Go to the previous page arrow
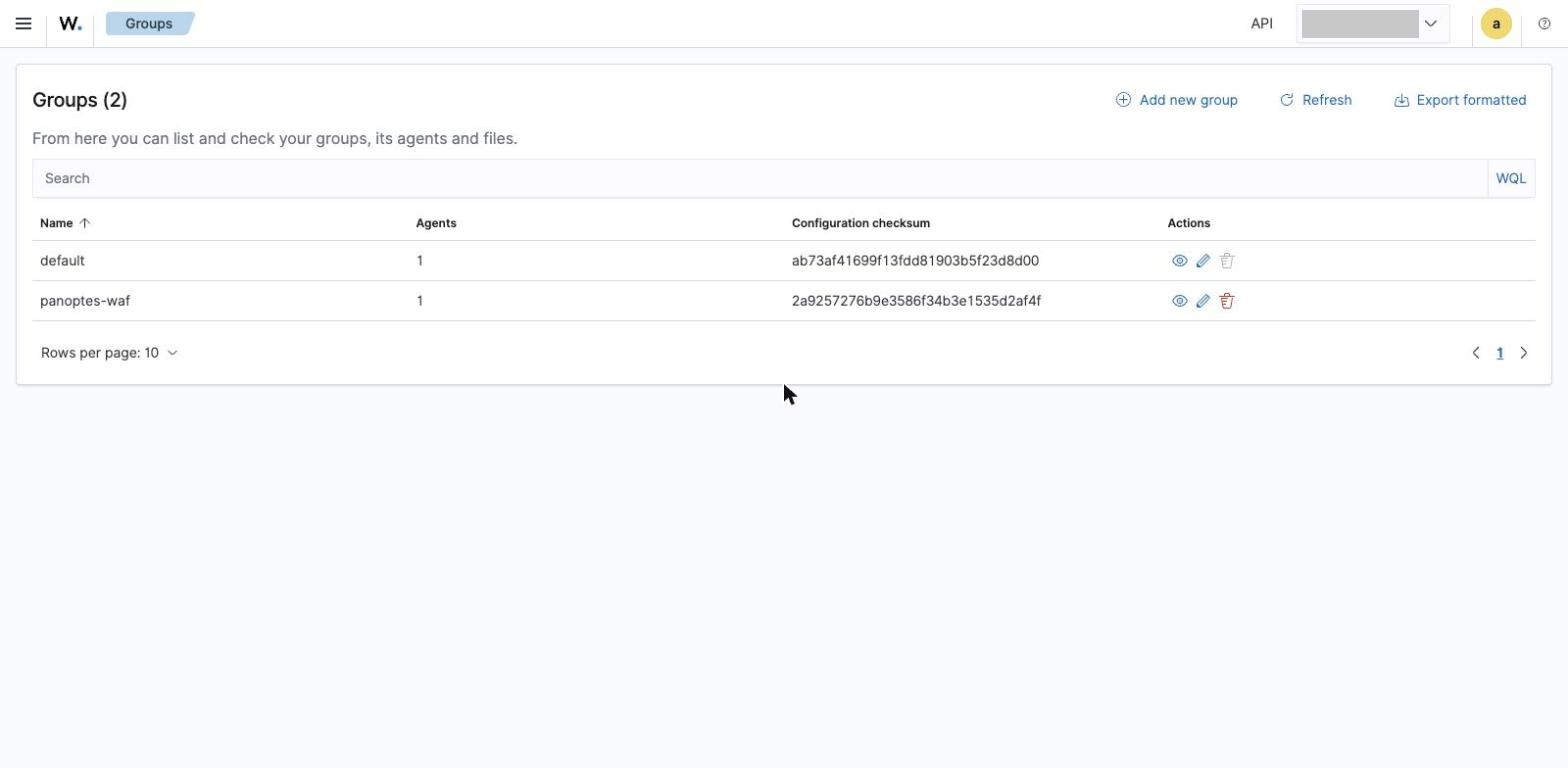Image resolution: width=1568 pixels, height=768 pixels. pos(1475,353)
